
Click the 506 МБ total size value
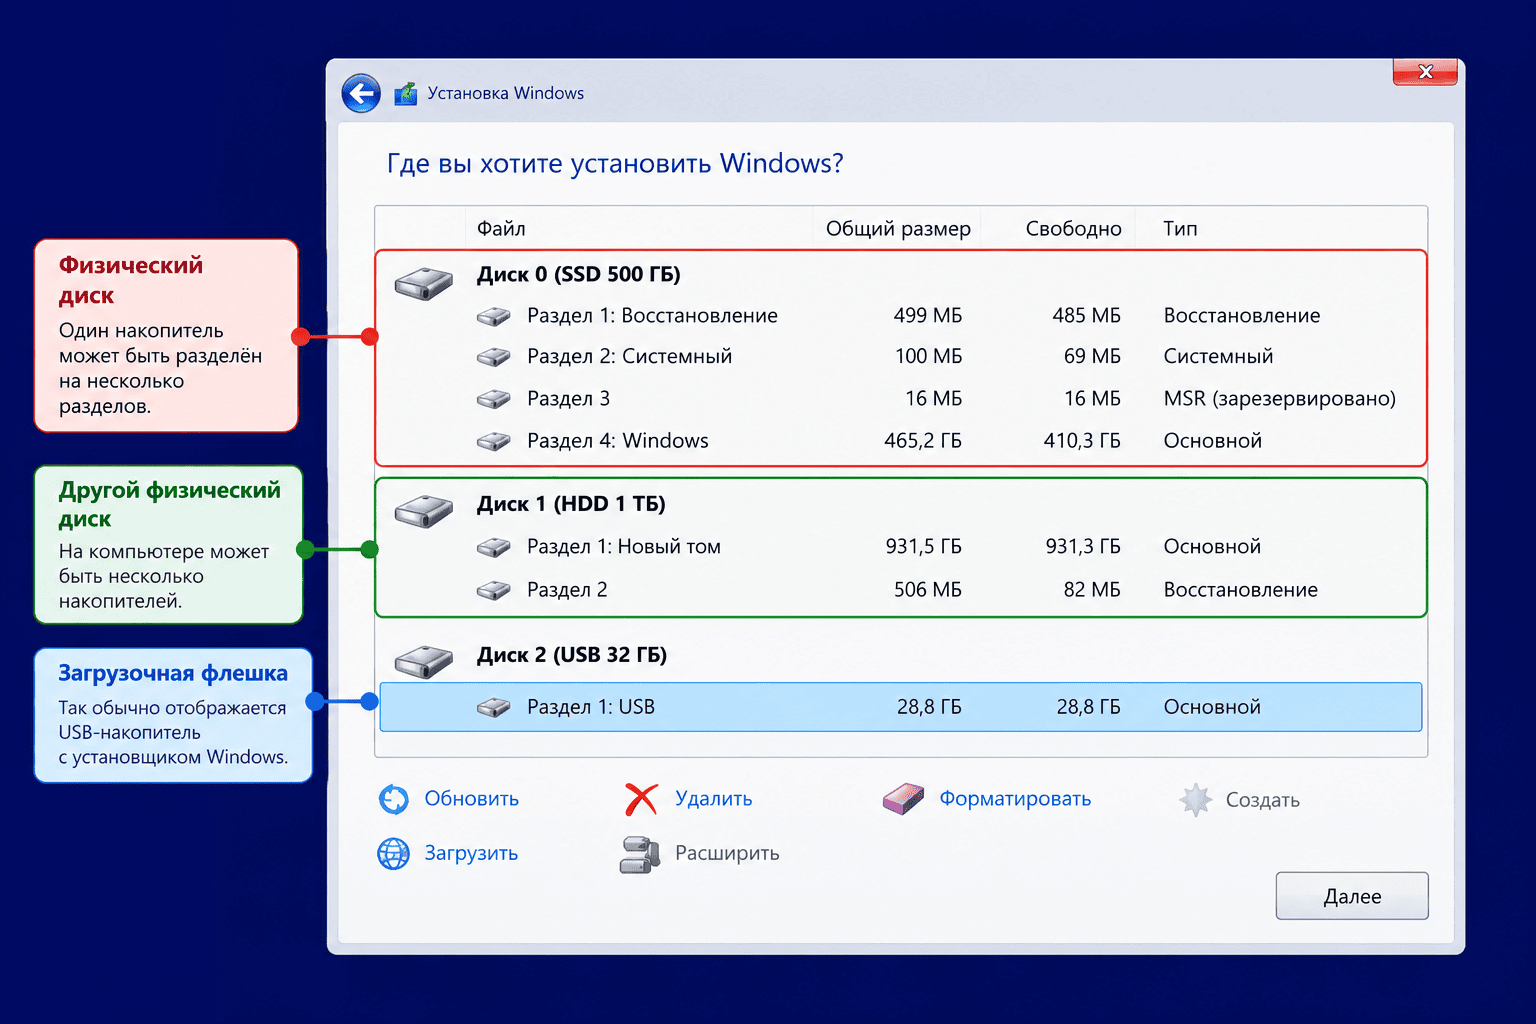(x=928, y=590)
